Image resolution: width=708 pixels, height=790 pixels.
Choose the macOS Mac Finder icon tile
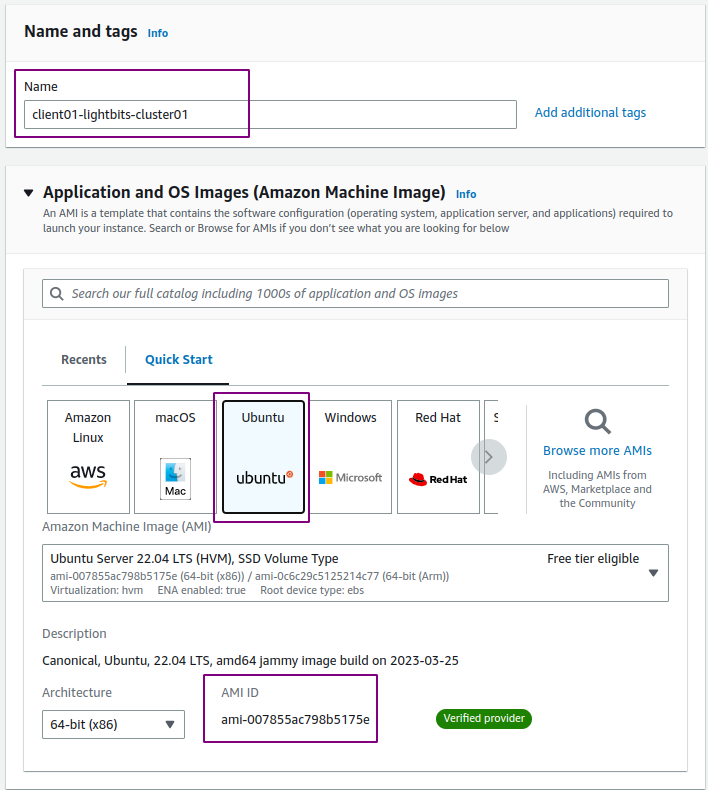point(175,457)
